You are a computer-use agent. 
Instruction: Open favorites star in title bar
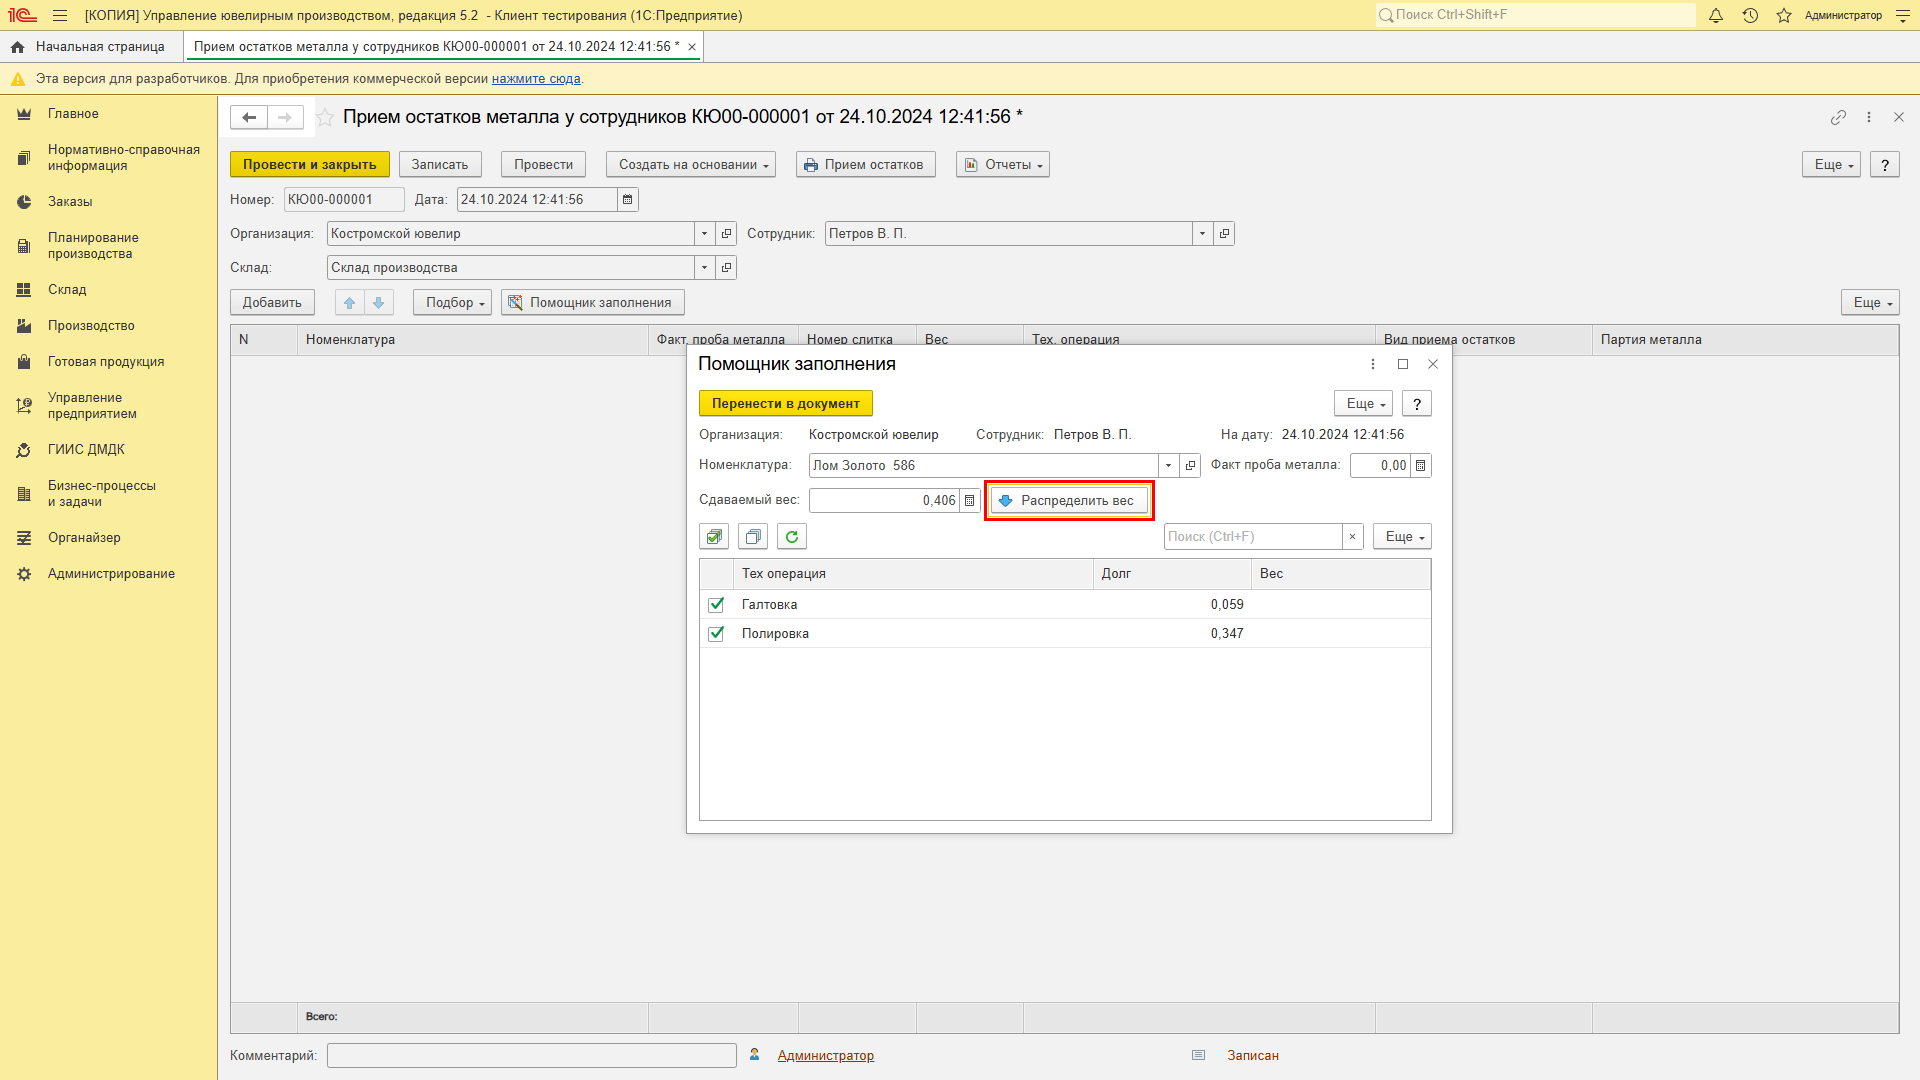[1784, 16]
